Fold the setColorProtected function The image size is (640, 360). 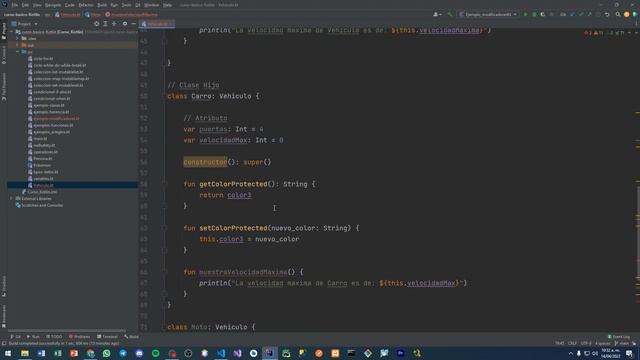tap(165, 228)
